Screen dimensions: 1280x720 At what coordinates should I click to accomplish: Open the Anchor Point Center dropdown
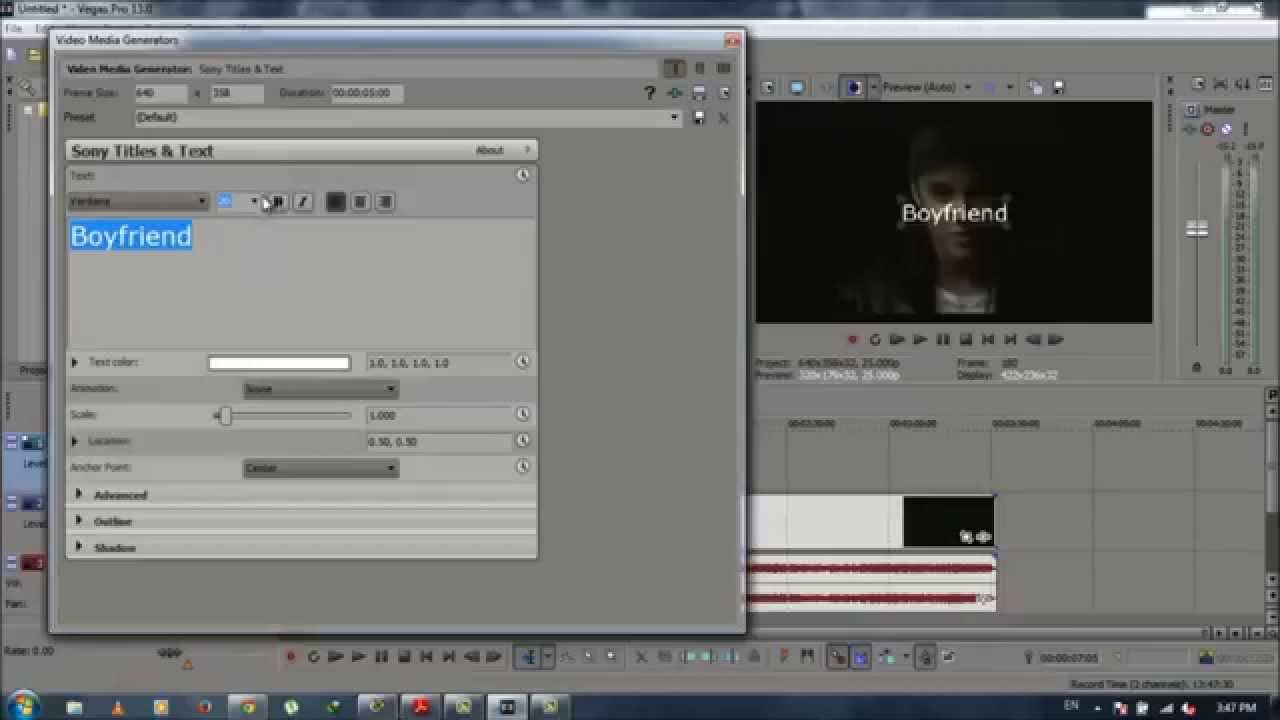point(321,468)
